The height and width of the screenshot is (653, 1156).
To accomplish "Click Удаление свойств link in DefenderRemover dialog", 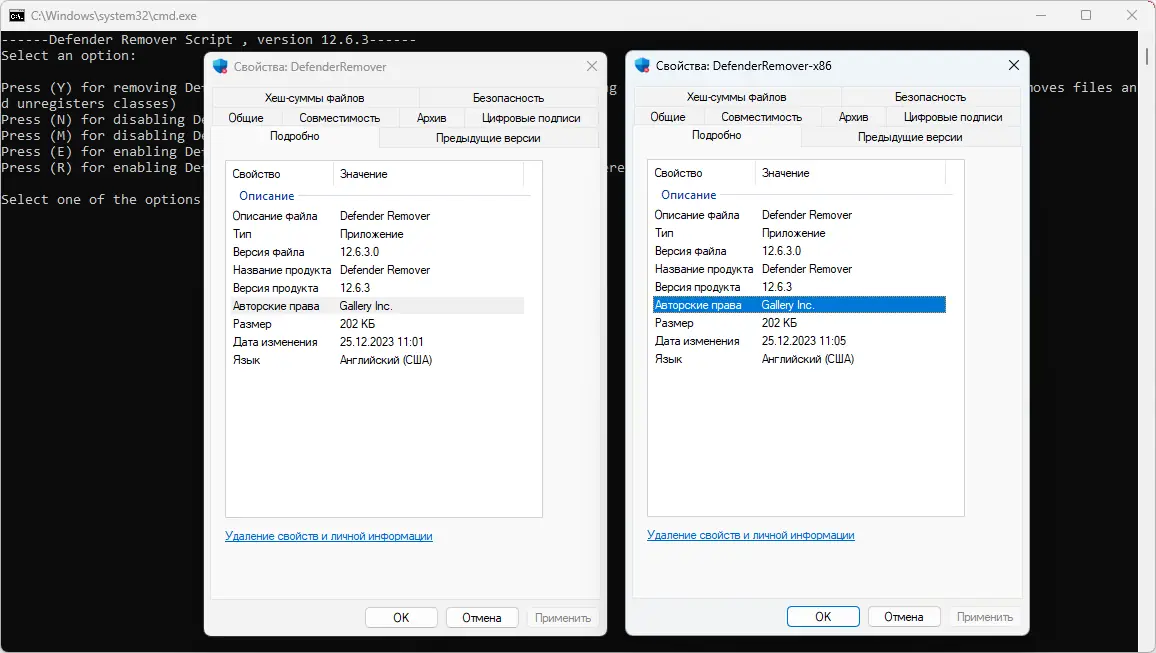I will 328,536.
